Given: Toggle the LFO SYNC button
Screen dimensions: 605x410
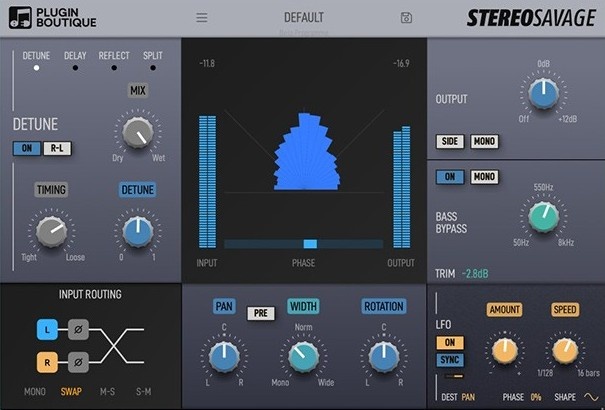Looking at the screenshot, I should 450,360.
